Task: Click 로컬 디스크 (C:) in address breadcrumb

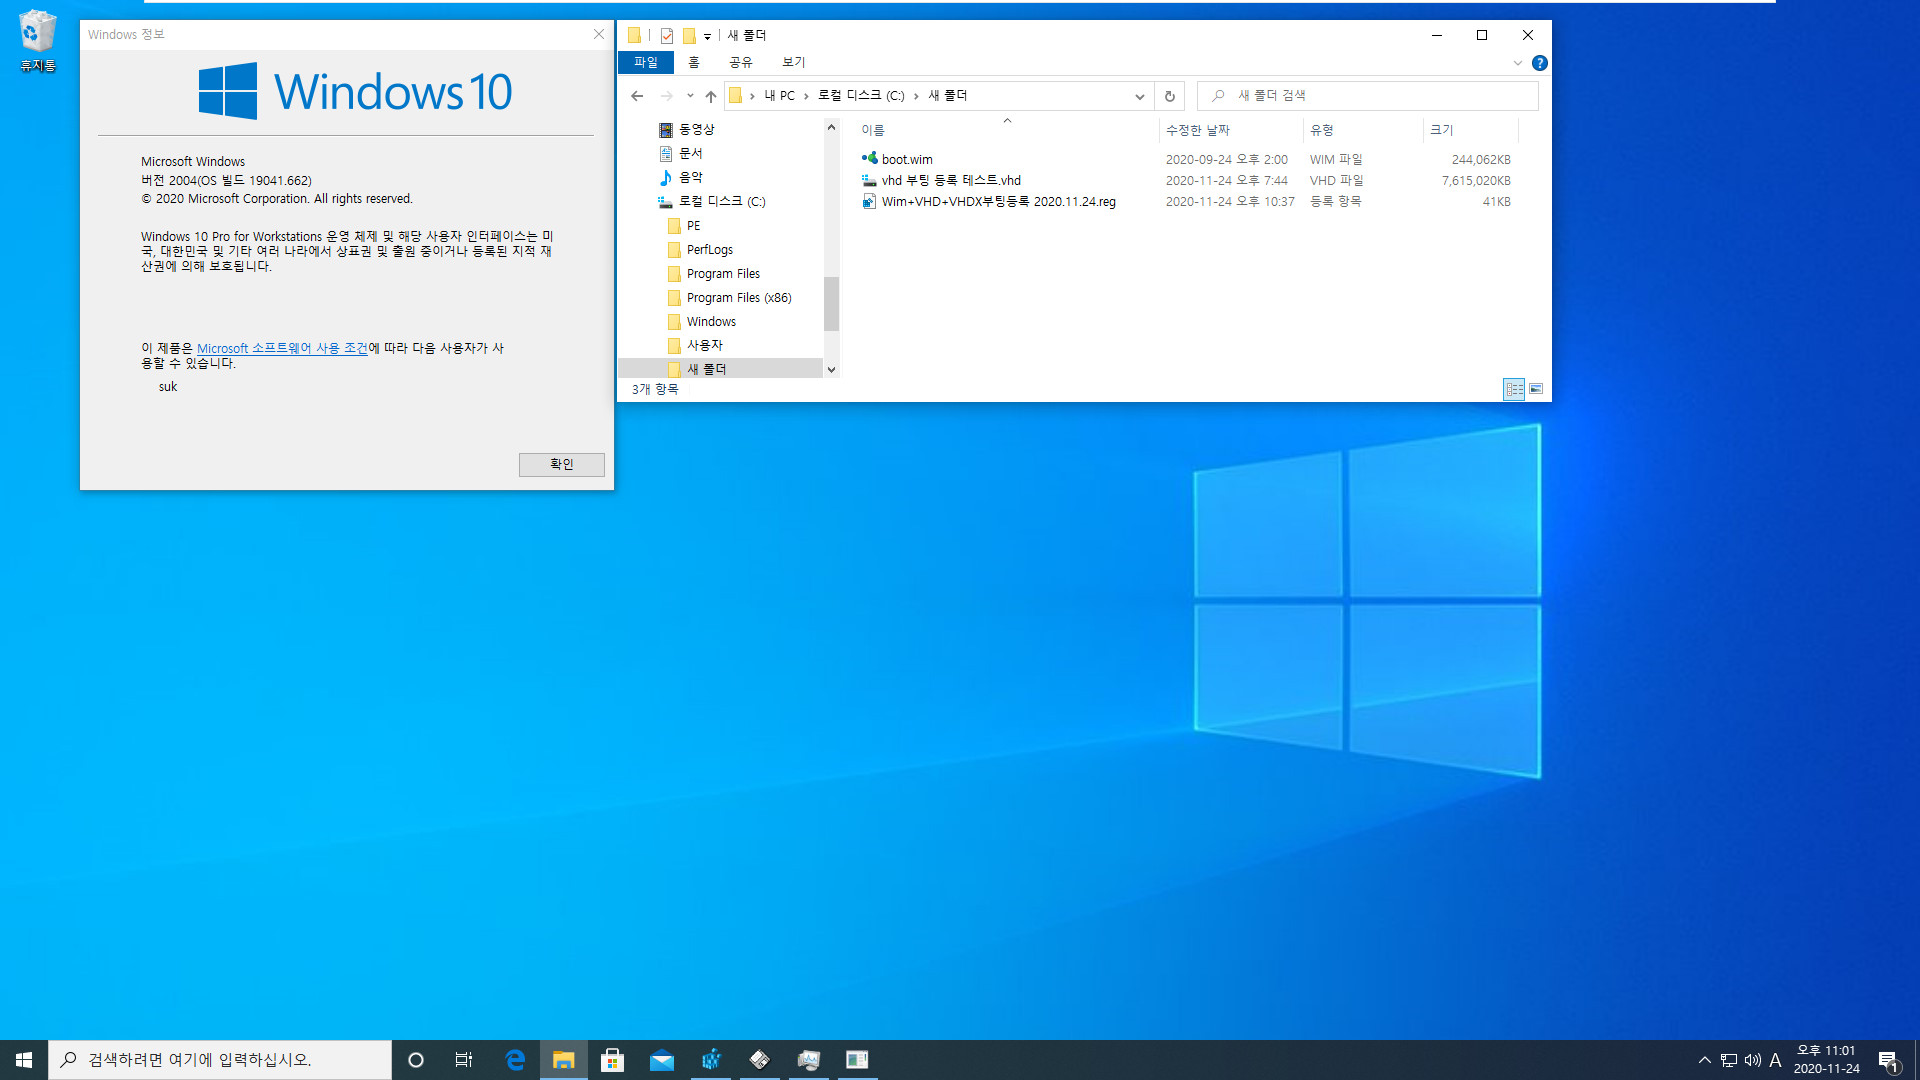Action: (861, 96)
